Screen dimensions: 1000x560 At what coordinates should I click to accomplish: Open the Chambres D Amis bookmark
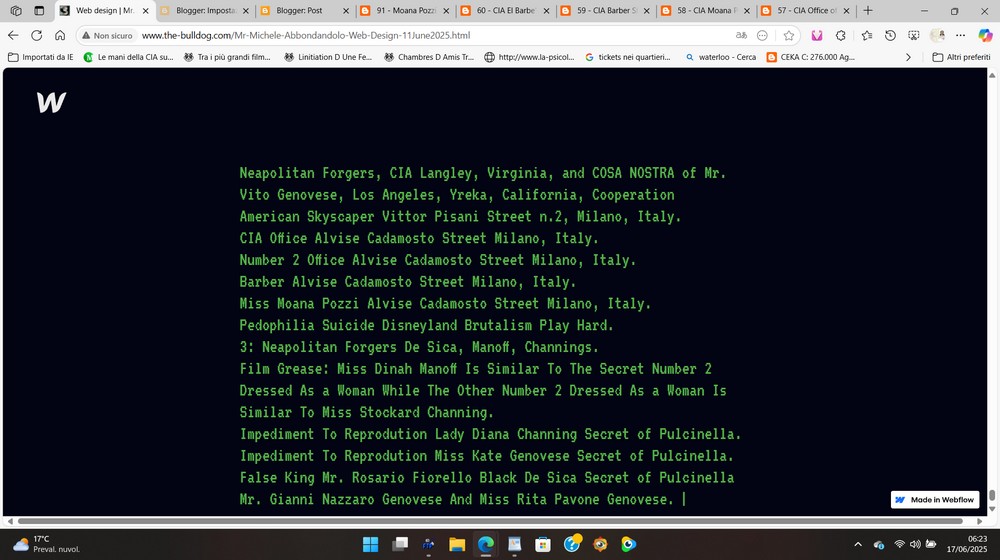[x=429, y=57]
